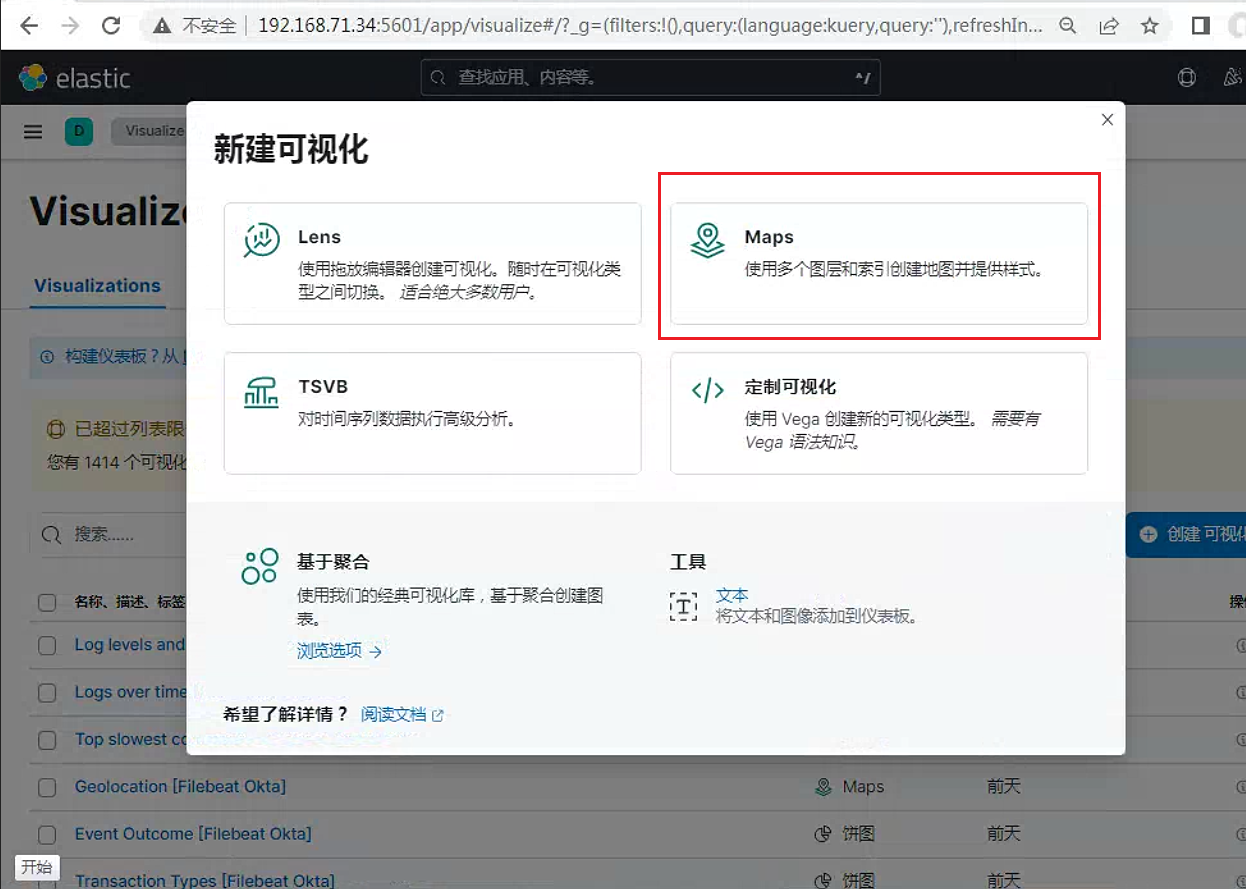Reload the browser page

111,26
